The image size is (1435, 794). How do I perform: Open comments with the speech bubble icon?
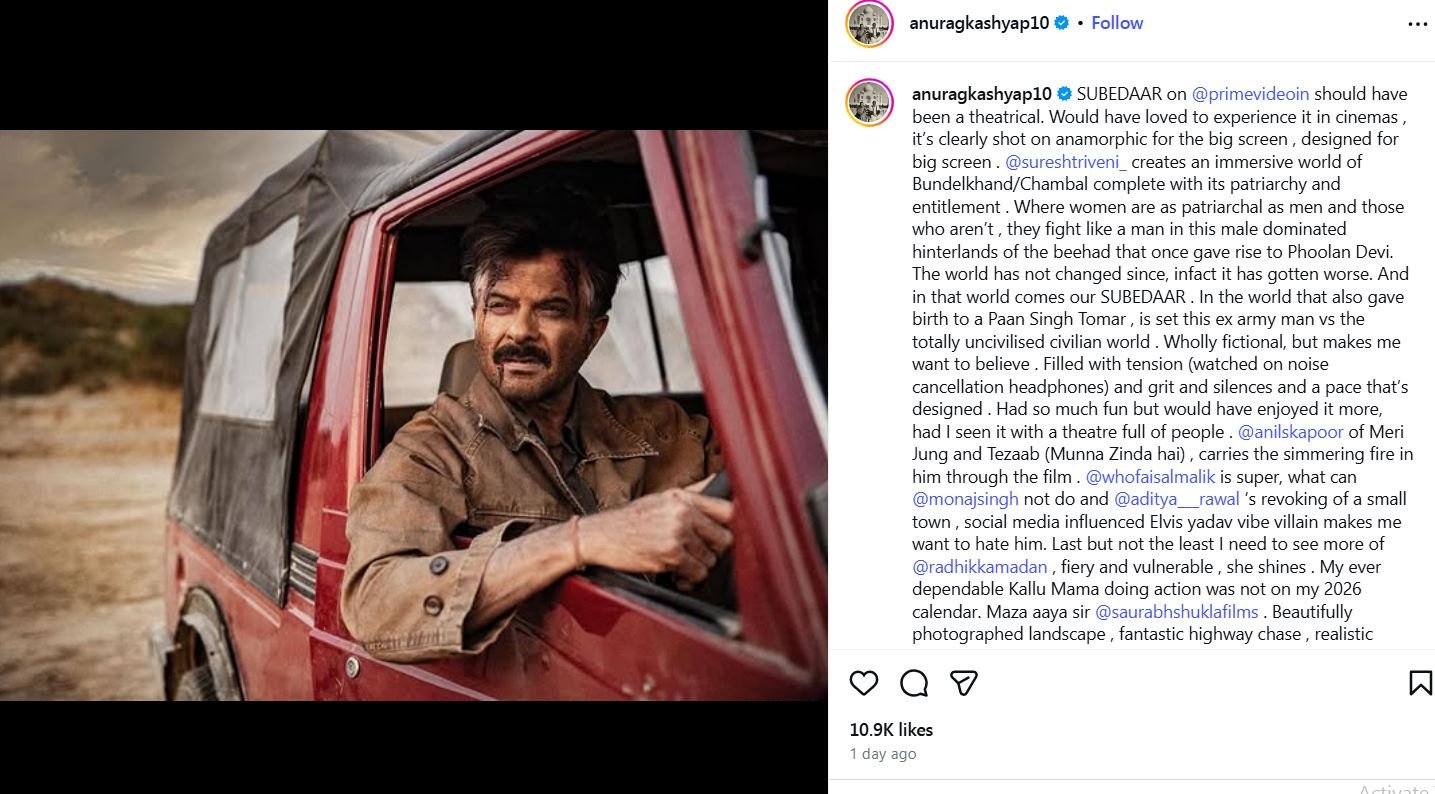coord(913,683)
